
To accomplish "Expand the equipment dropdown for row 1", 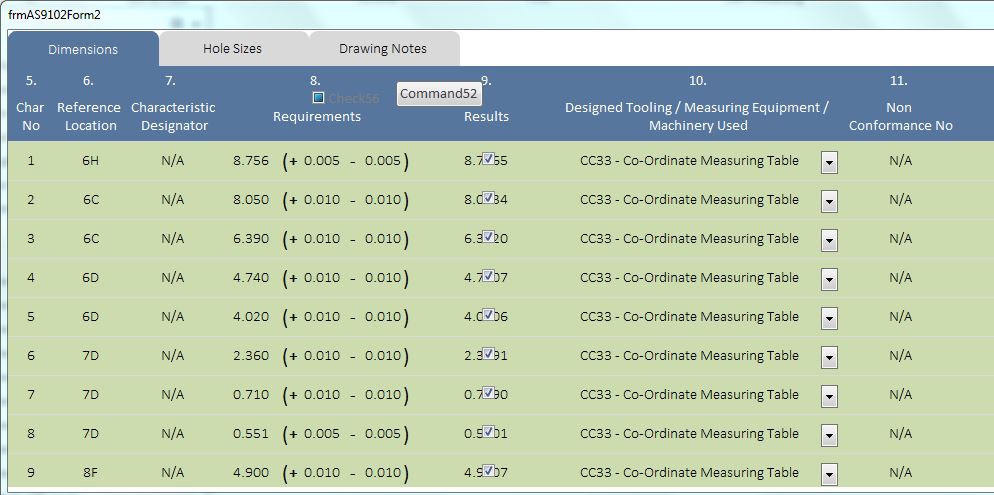I will (x=829, y=163).
